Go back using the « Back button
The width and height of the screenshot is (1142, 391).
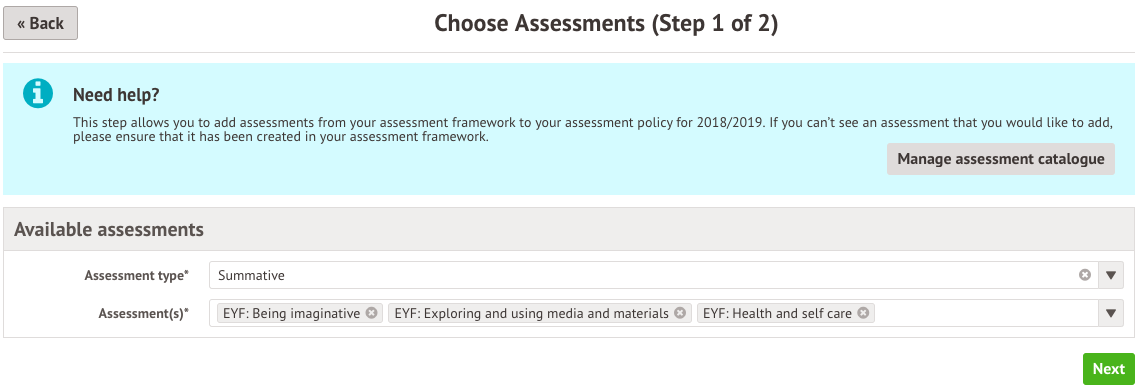(x=41, y=23)
